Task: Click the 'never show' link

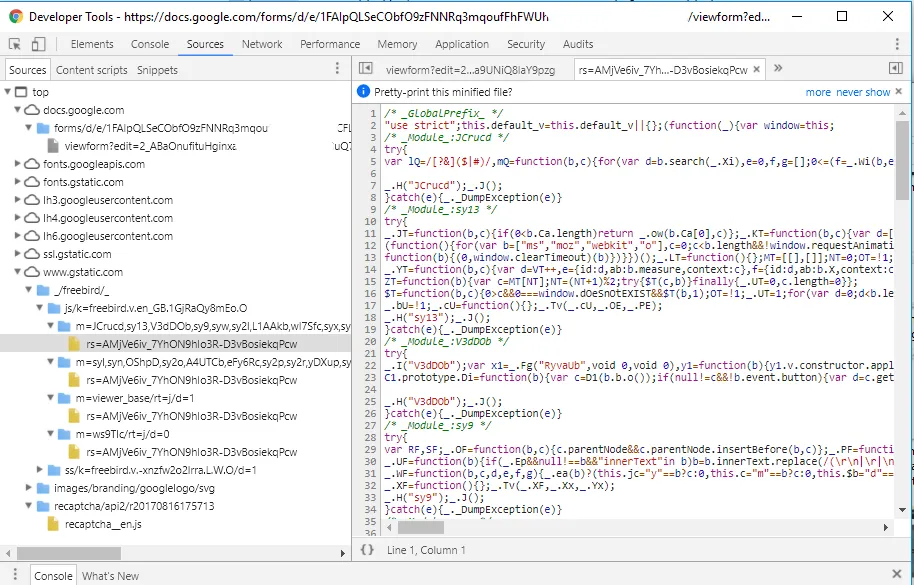Action: tap(863, 92)
